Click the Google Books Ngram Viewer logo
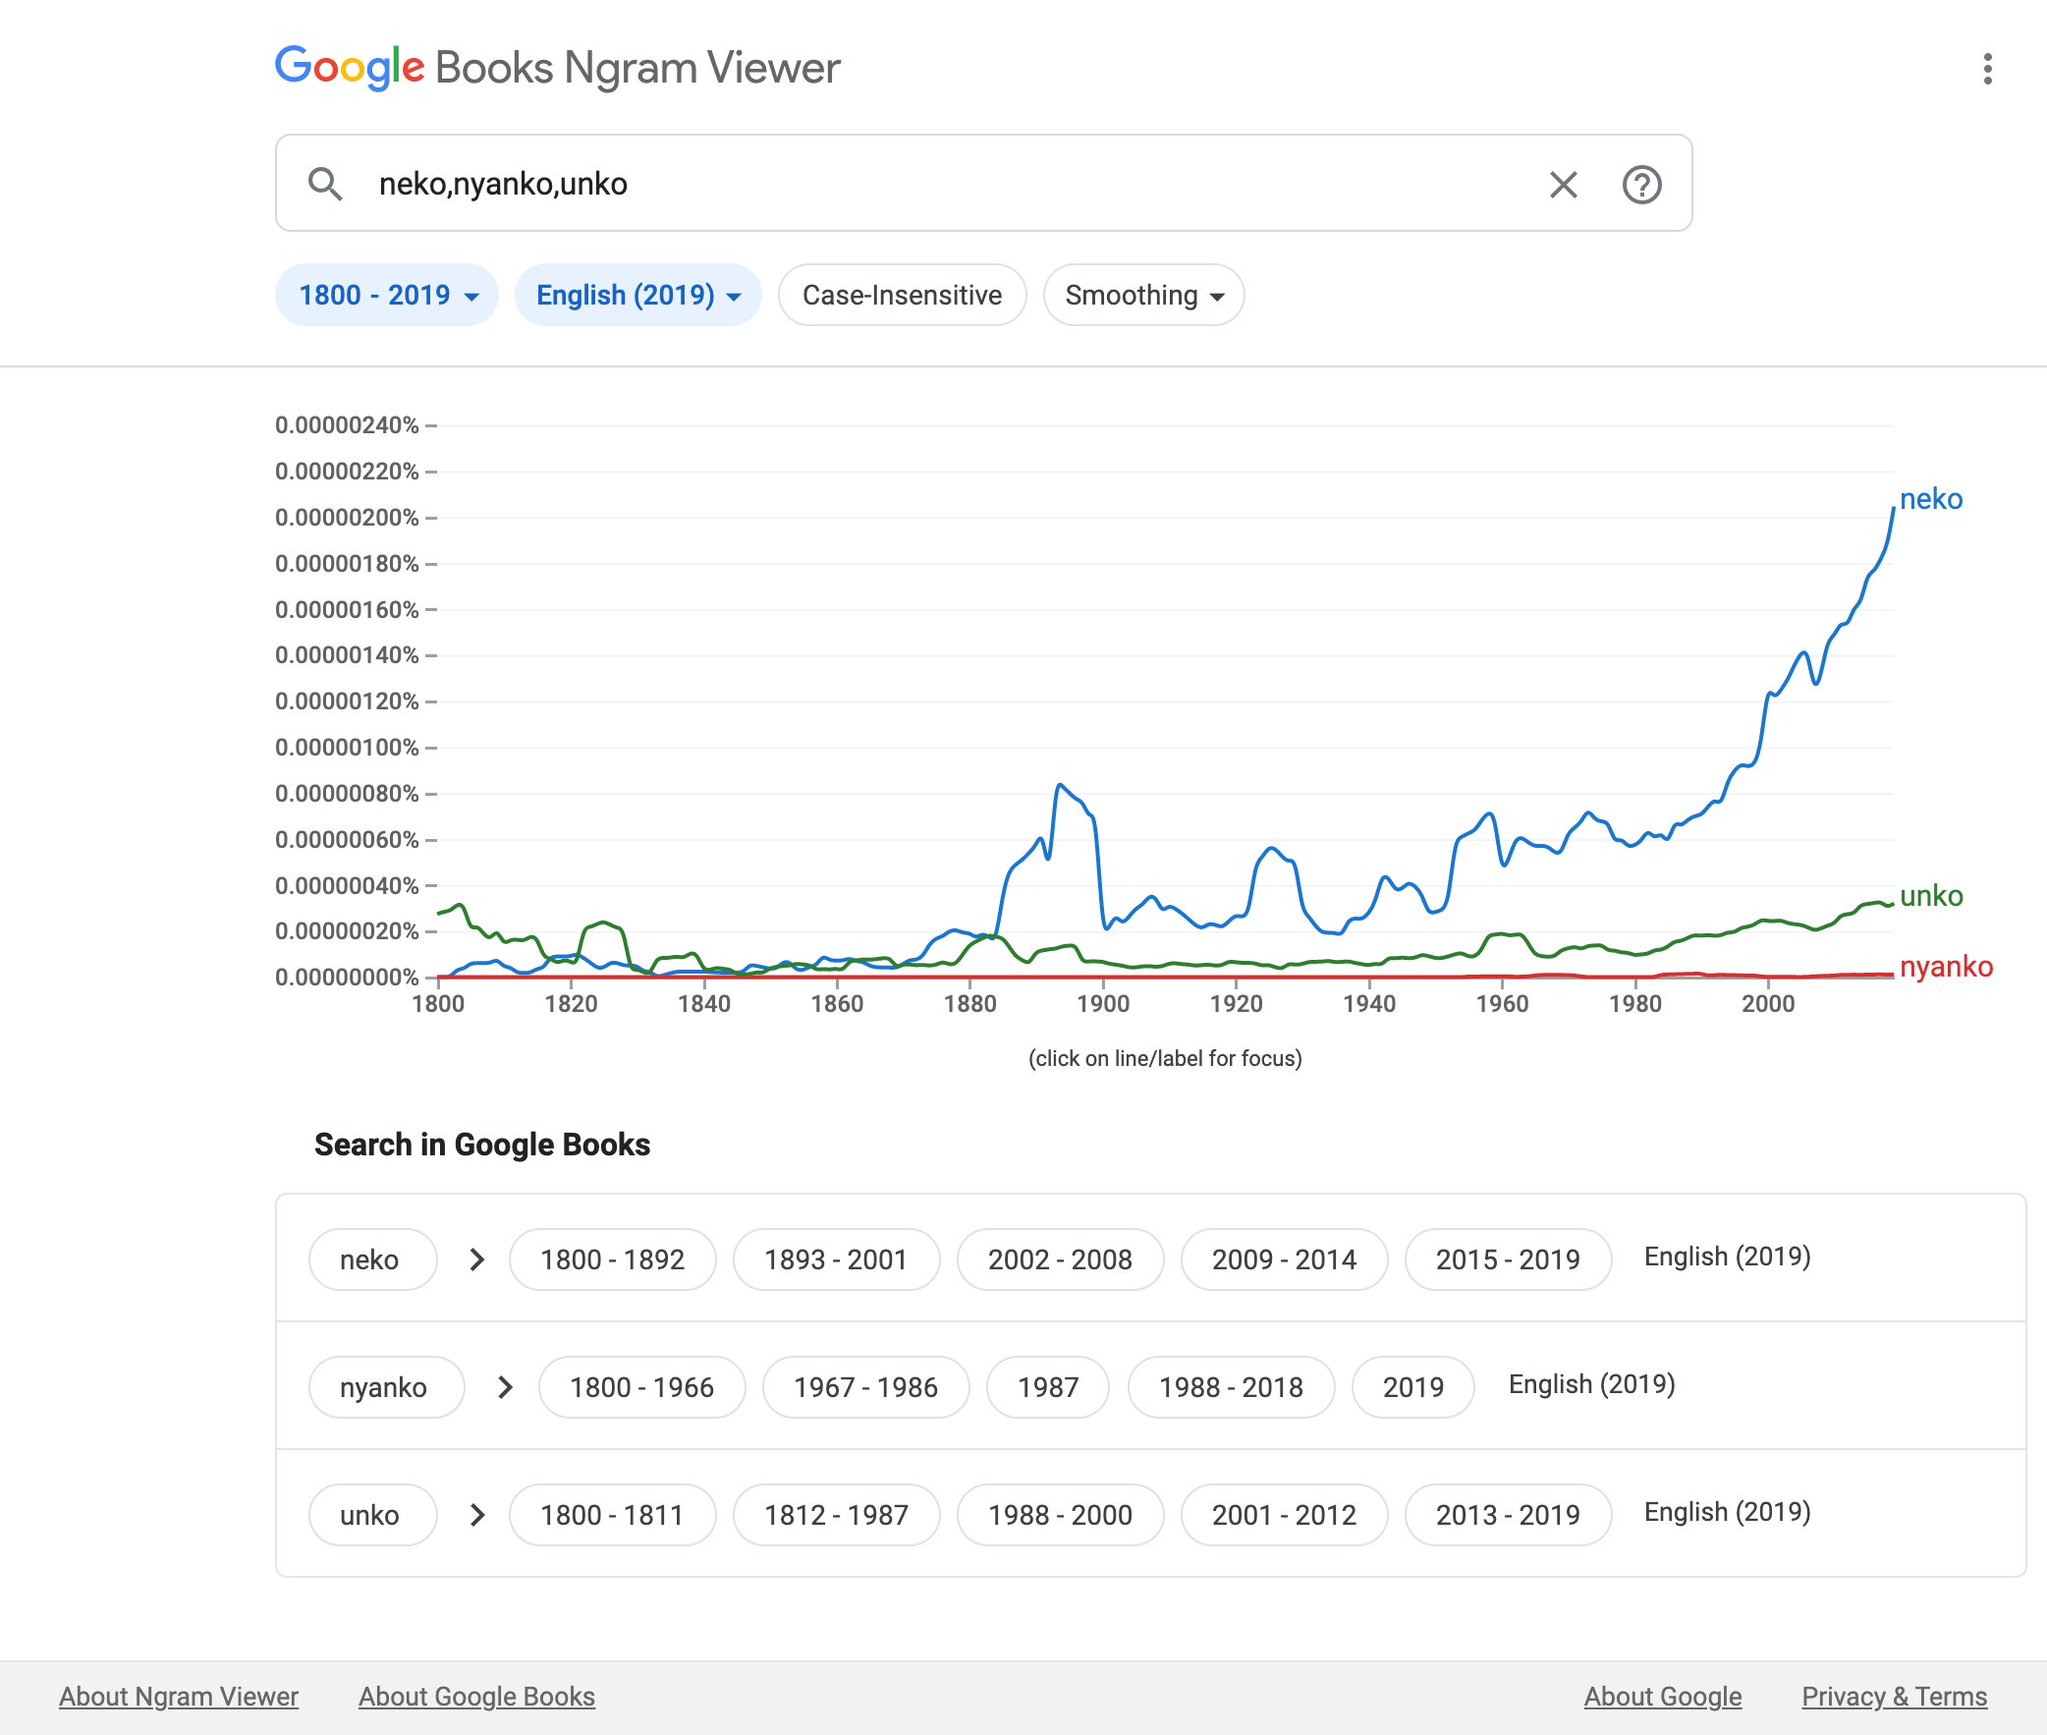Viewport: 2047px width, 1735px height. coord(557,68)
